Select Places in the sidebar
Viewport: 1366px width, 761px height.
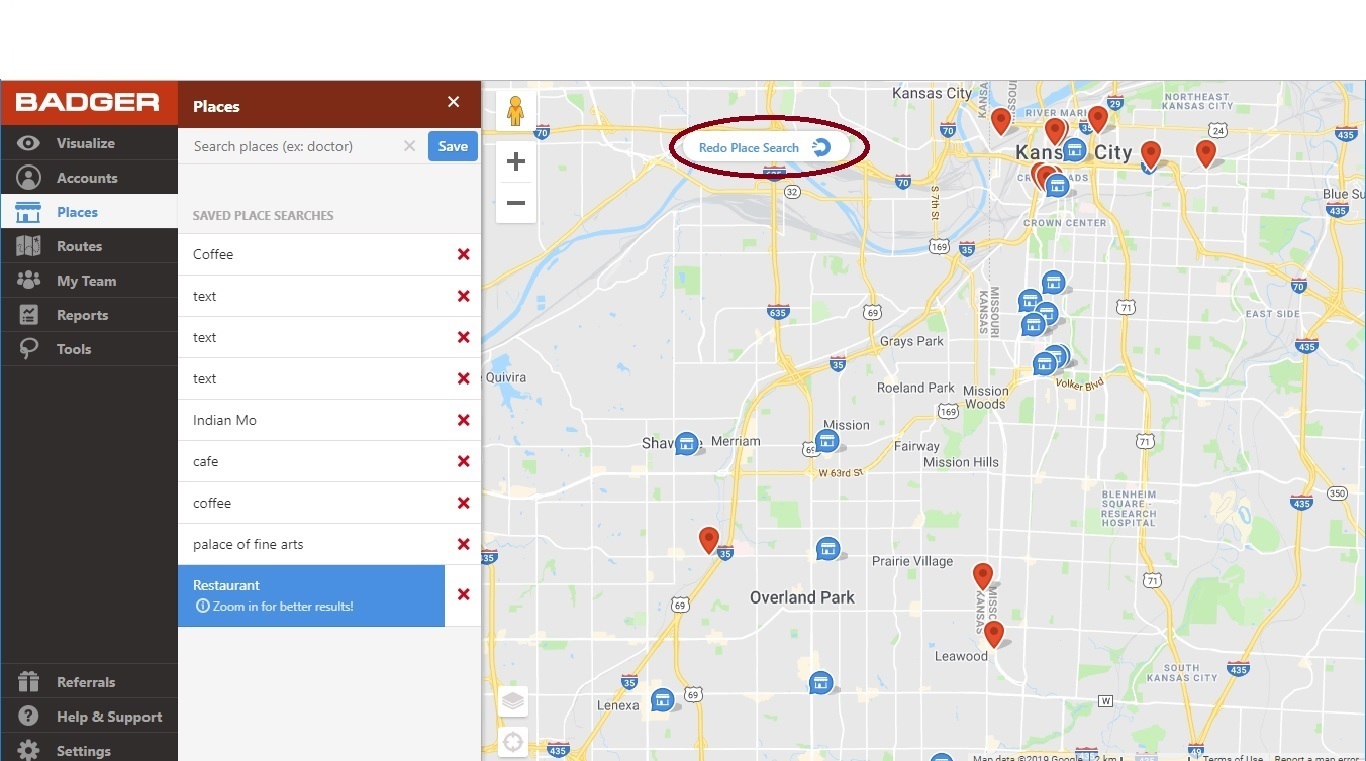(x=89, y=212)
